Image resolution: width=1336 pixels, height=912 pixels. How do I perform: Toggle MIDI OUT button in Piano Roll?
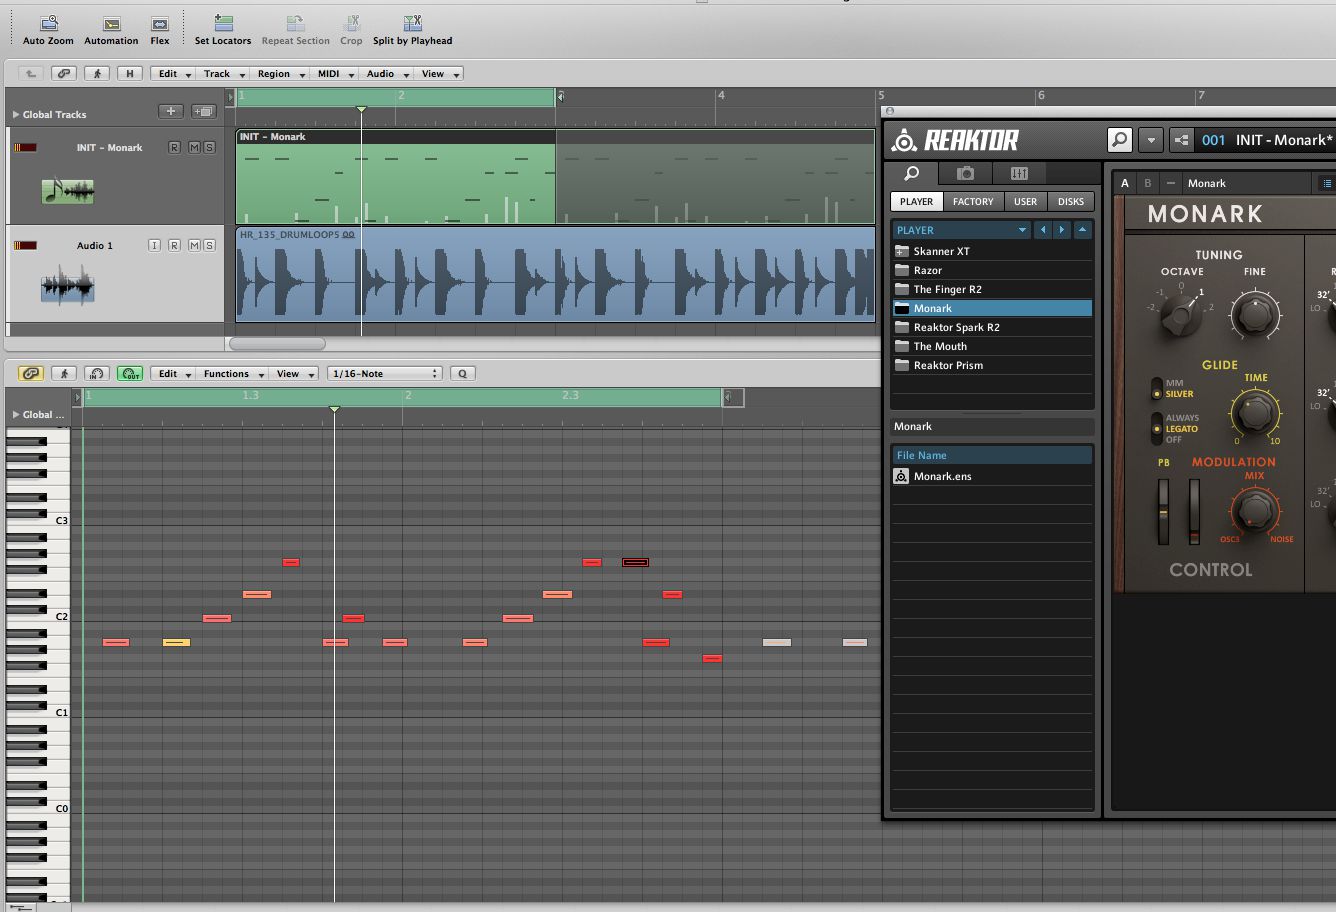click(x=130, y=373)
